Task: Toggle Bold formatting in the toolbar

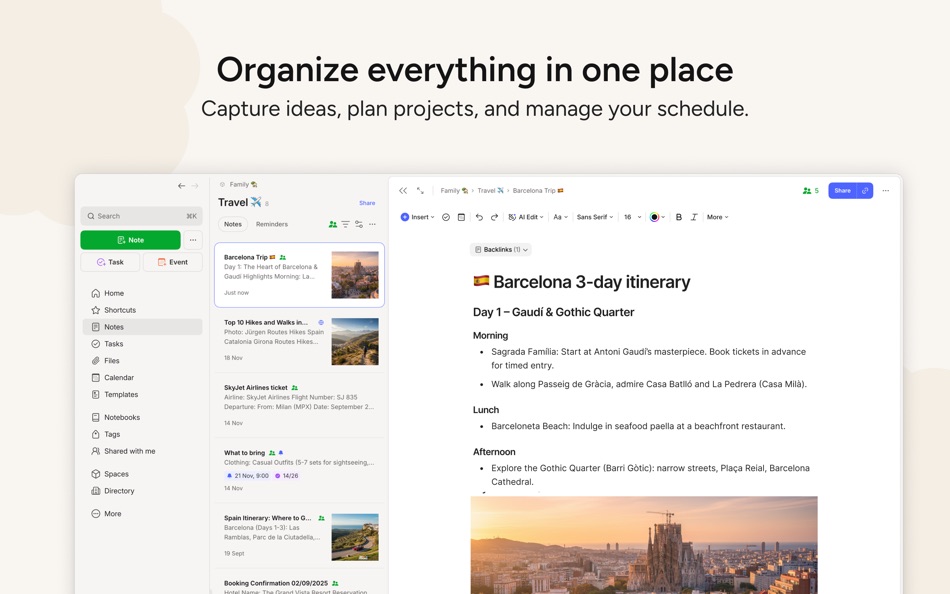Action: point(679,216)
